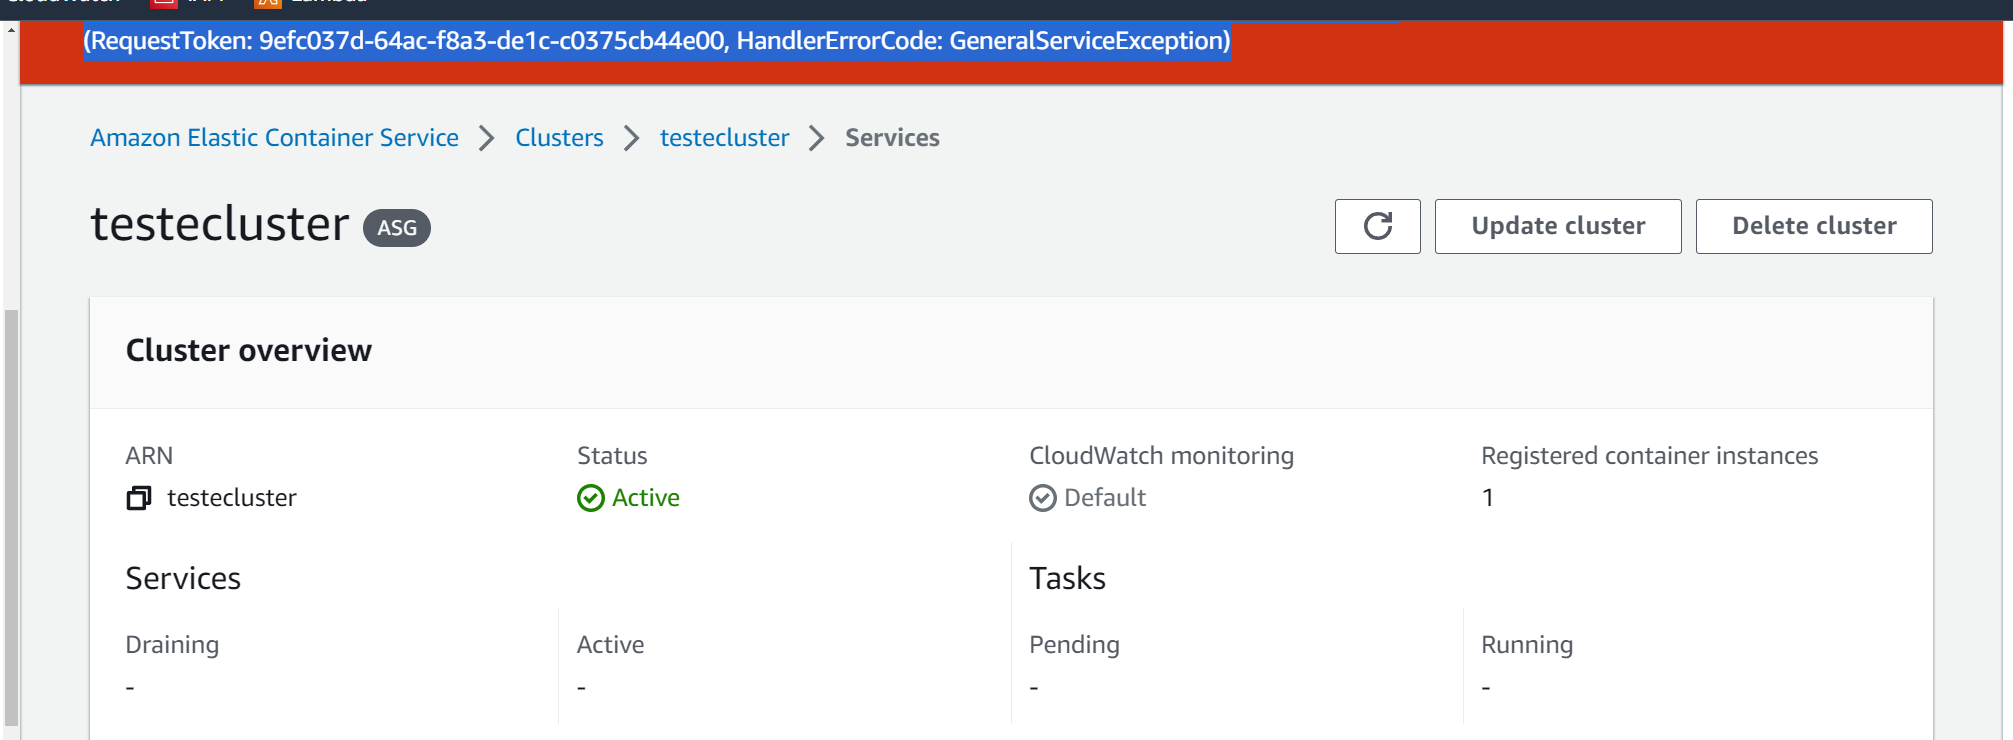This screenshot has height=740, width=2013.
Task: Click Update cluster button
Action: pos(1558,226)
